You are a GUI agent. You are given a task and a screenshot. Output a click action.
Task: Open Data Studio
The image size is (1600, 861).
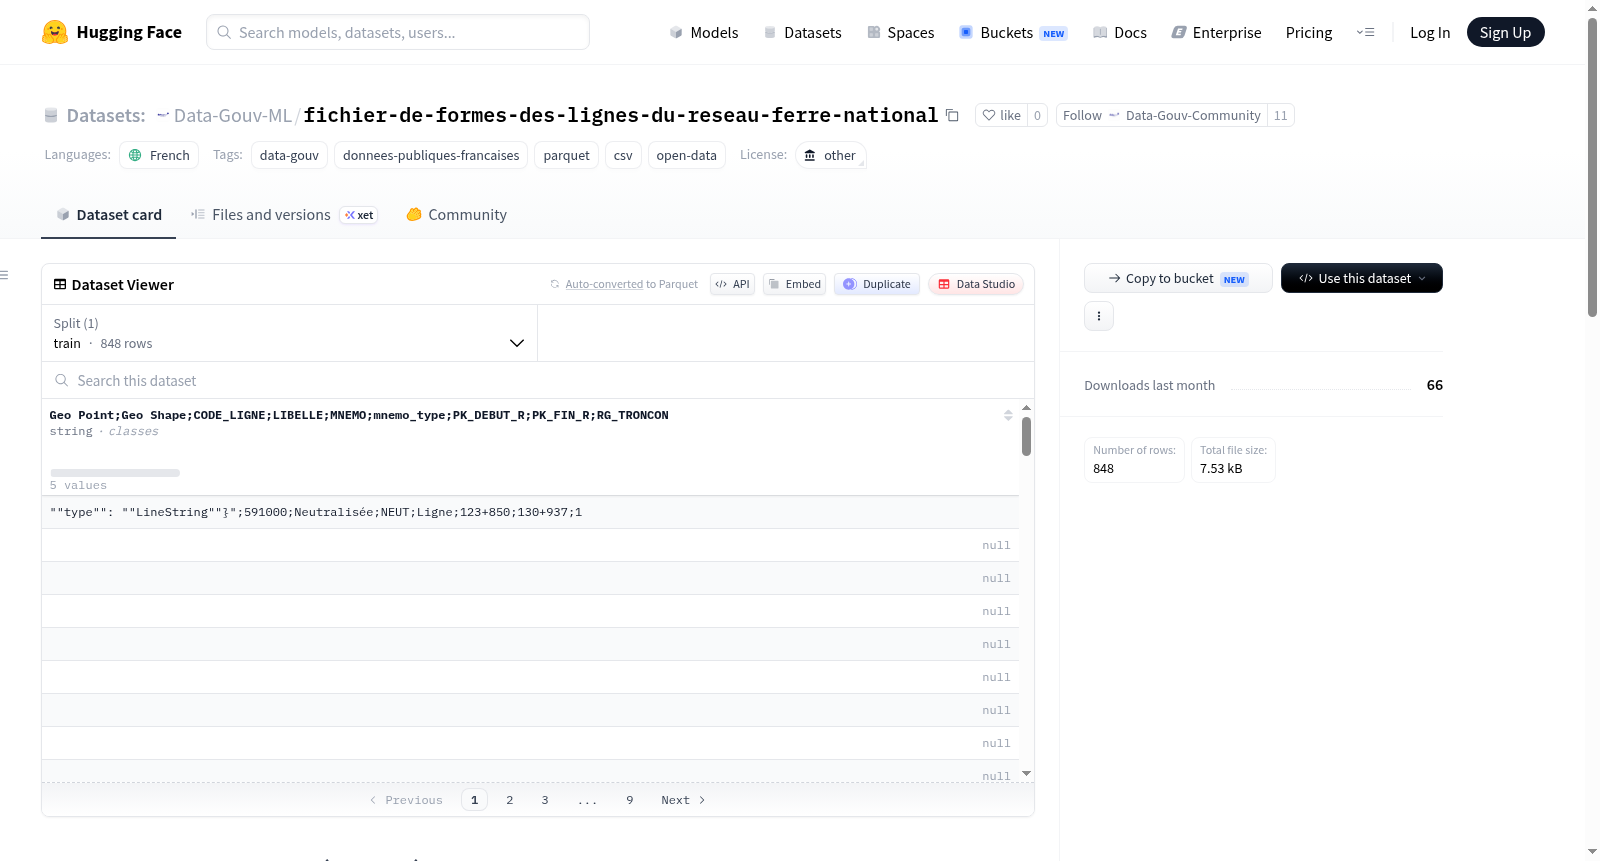tap(976, 284)
